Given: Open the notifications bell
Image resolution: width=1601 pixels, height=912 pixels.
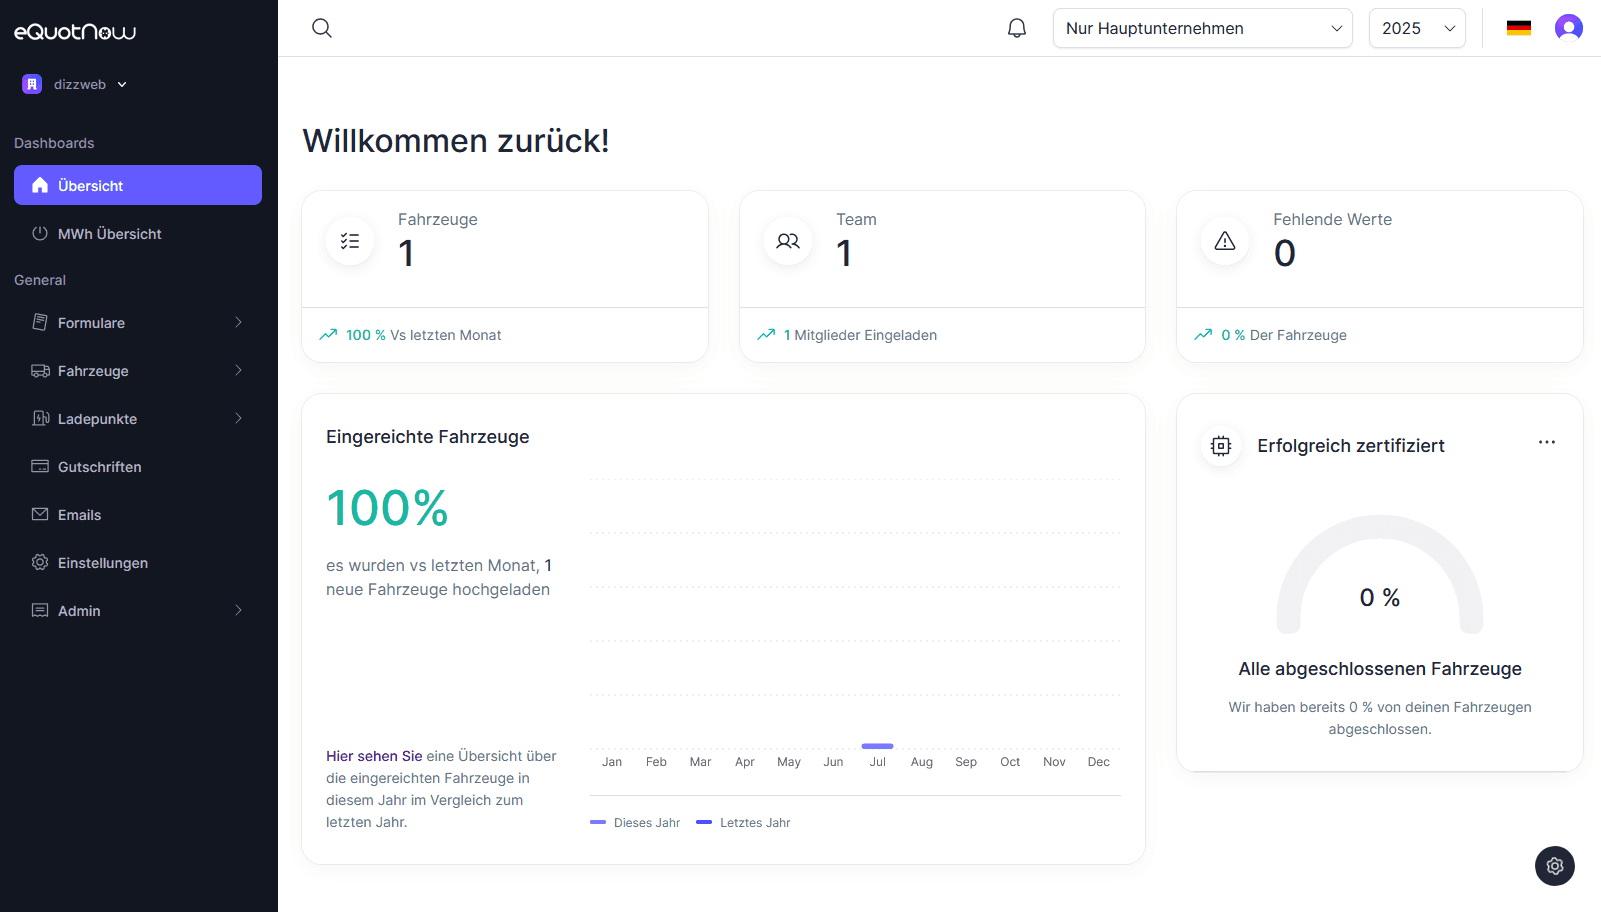Looking at the screenshot, I should tap(1017, 28).
